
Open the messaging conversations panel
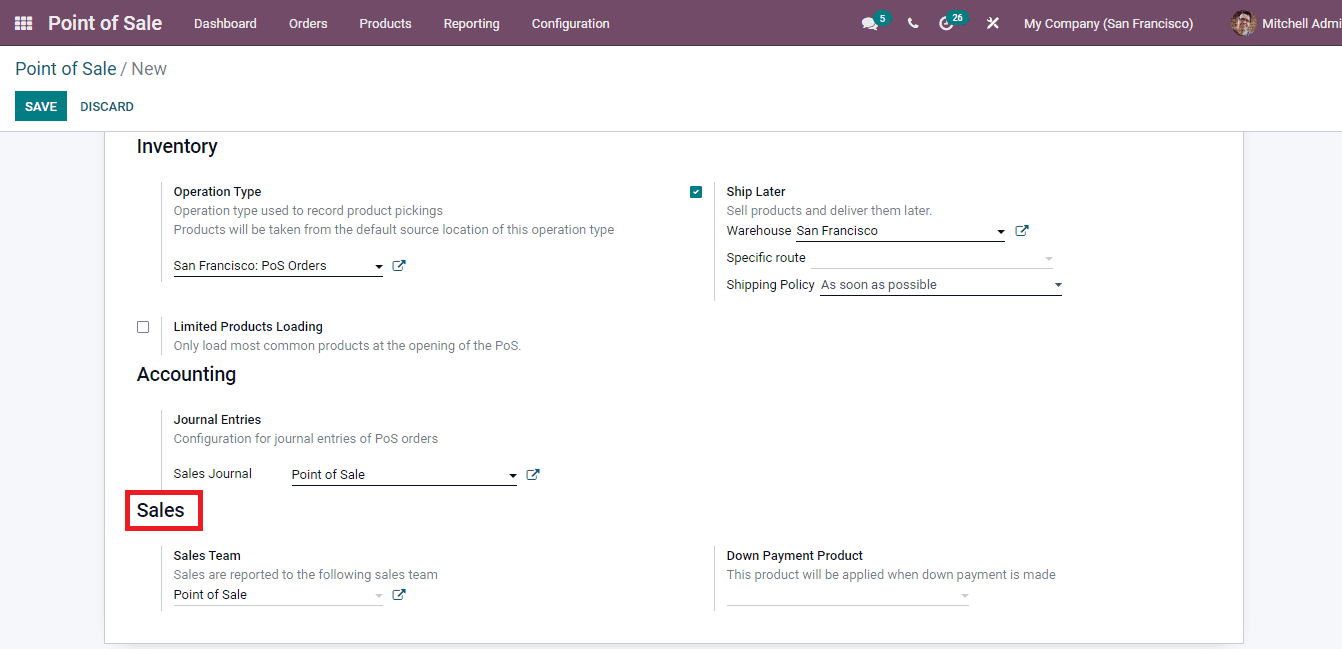pos(868,23)
